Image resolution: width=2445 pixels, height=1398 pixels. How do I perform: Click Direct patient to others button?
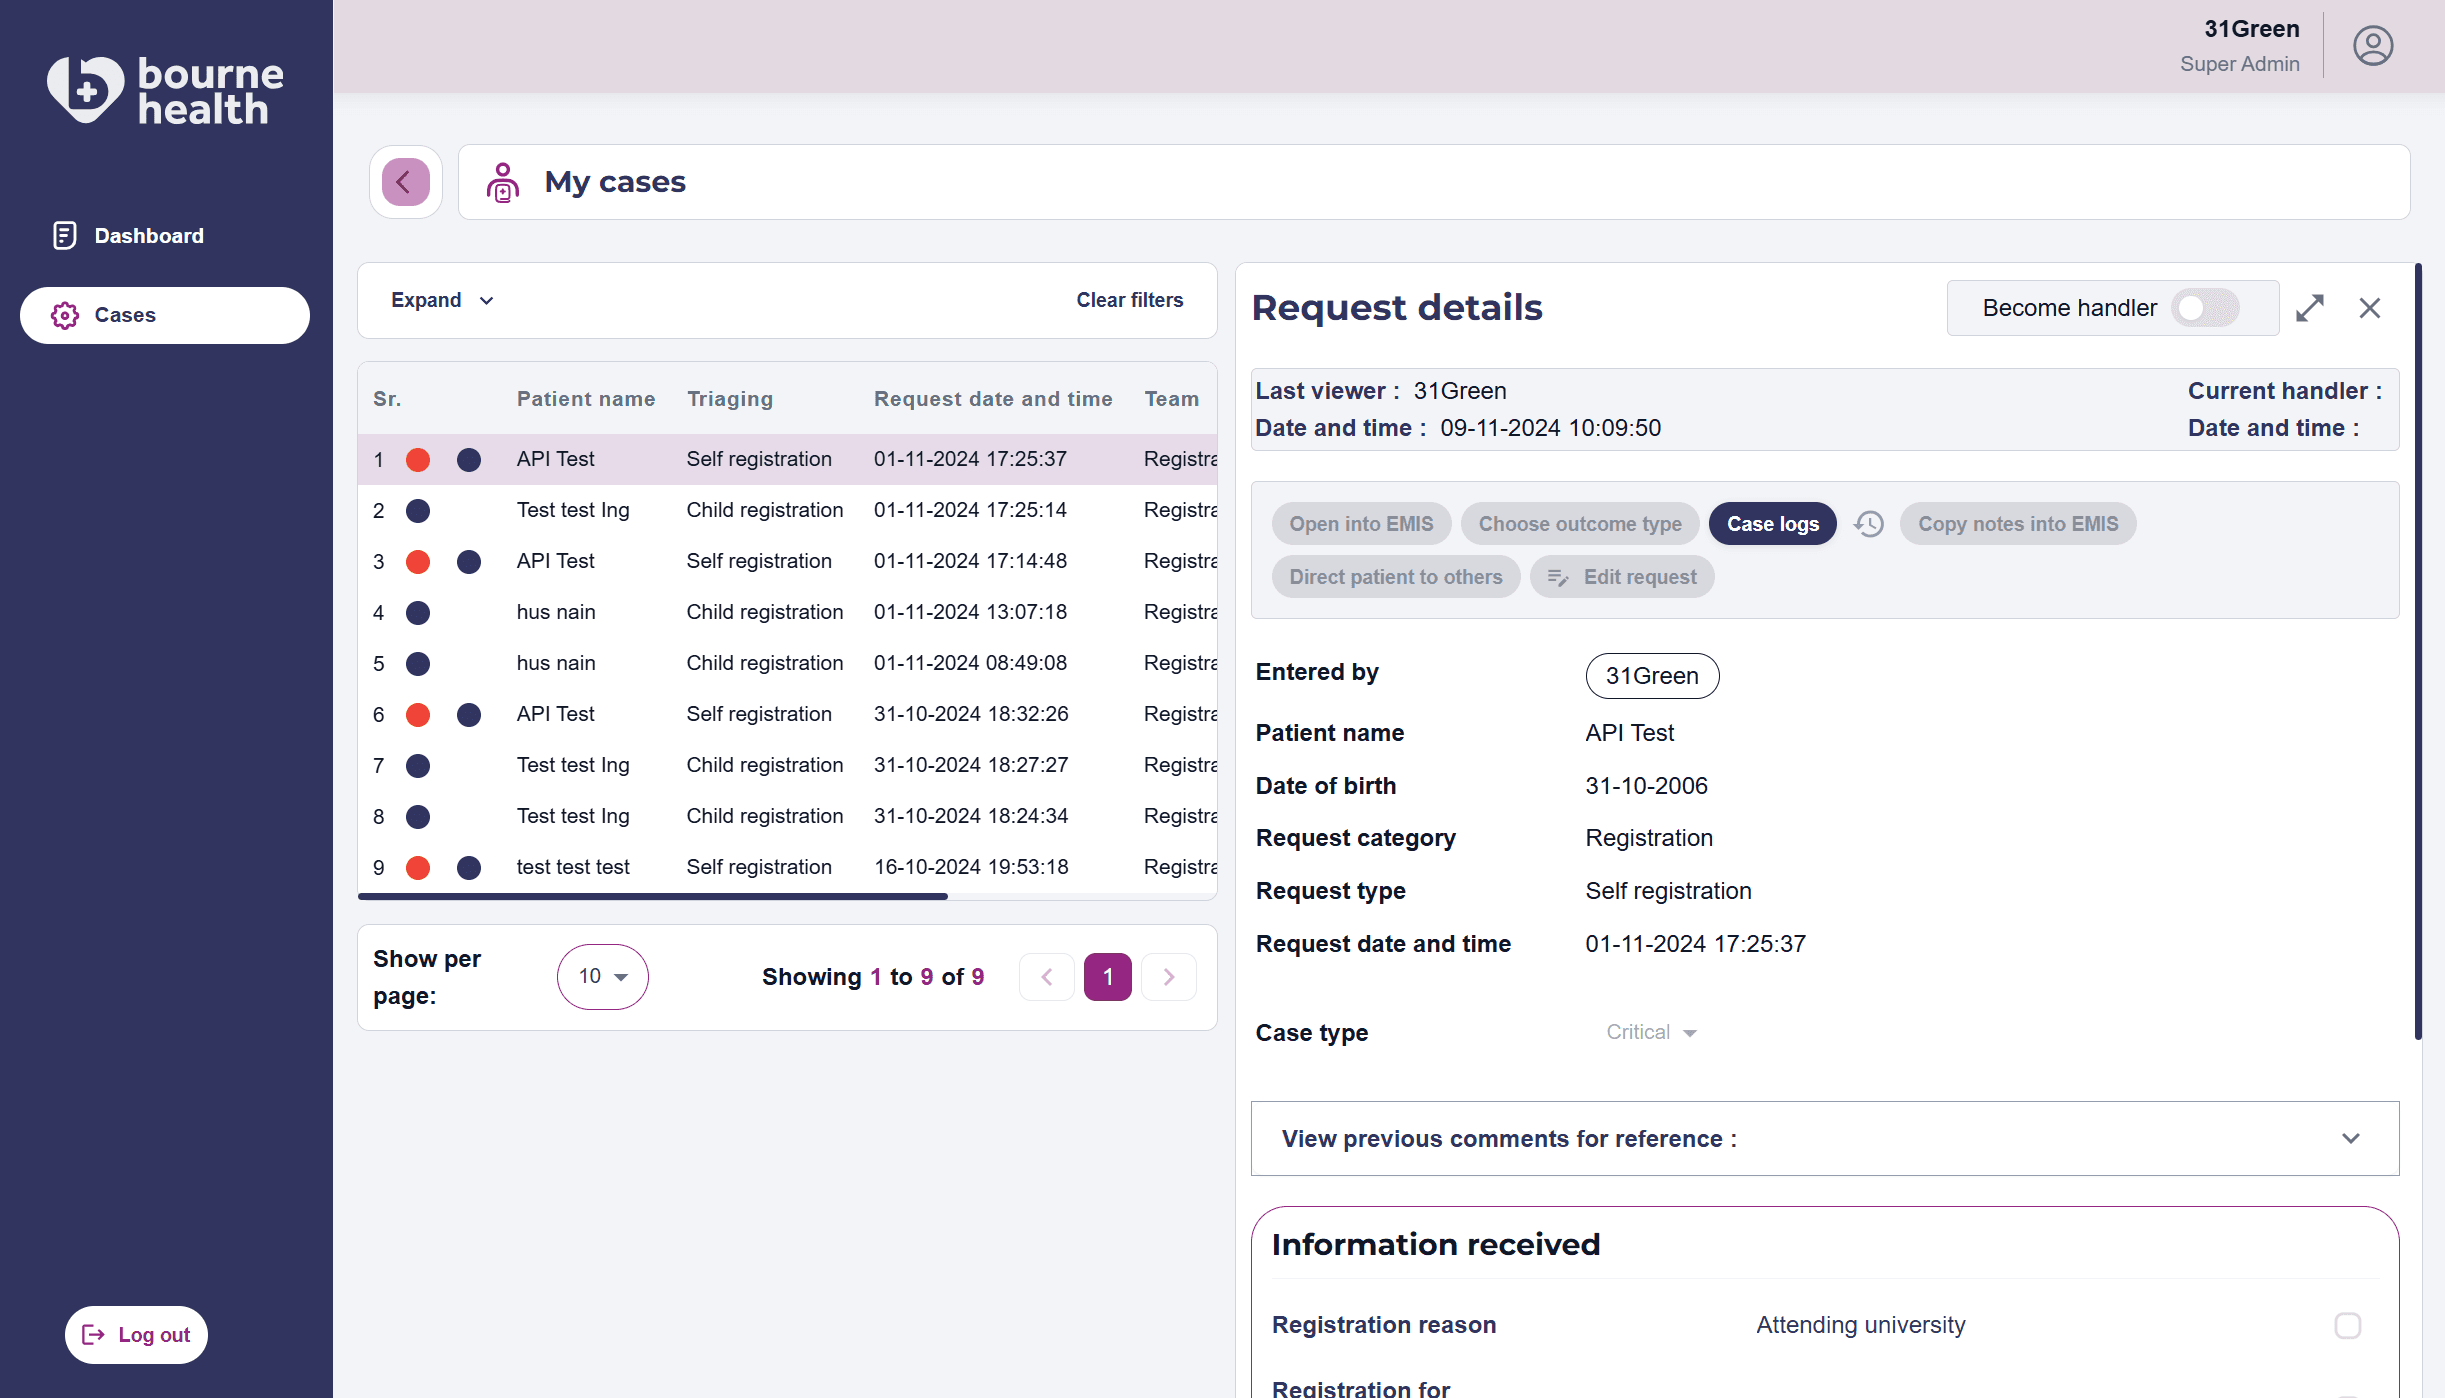tap(1395, 577)
